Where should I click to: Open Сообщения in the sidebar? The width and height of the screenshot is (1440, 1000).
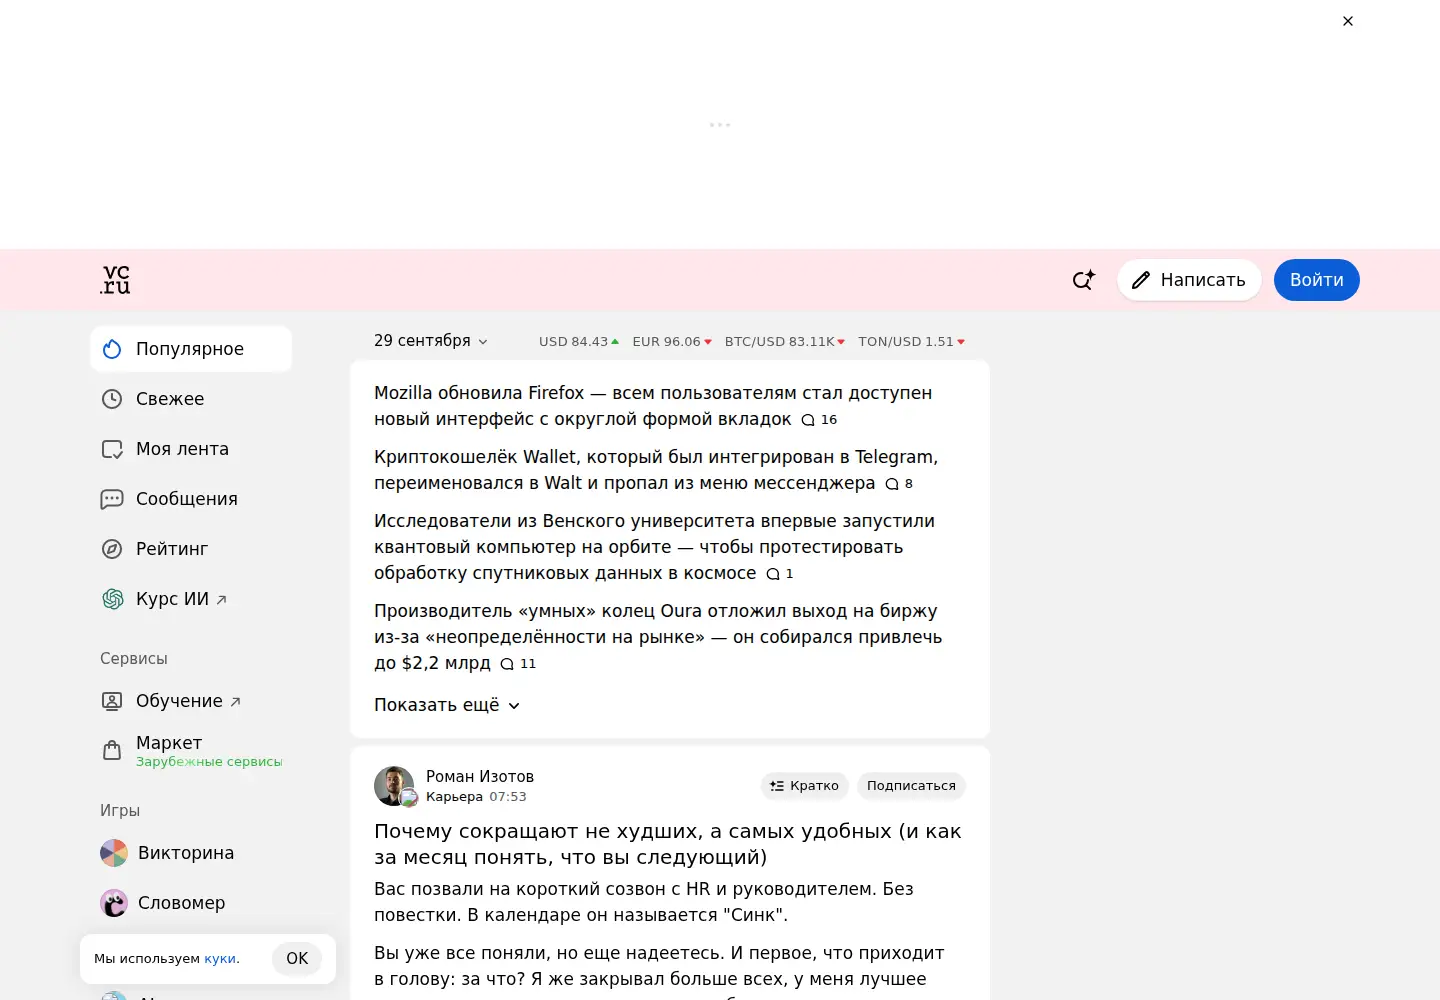point(191,499)
